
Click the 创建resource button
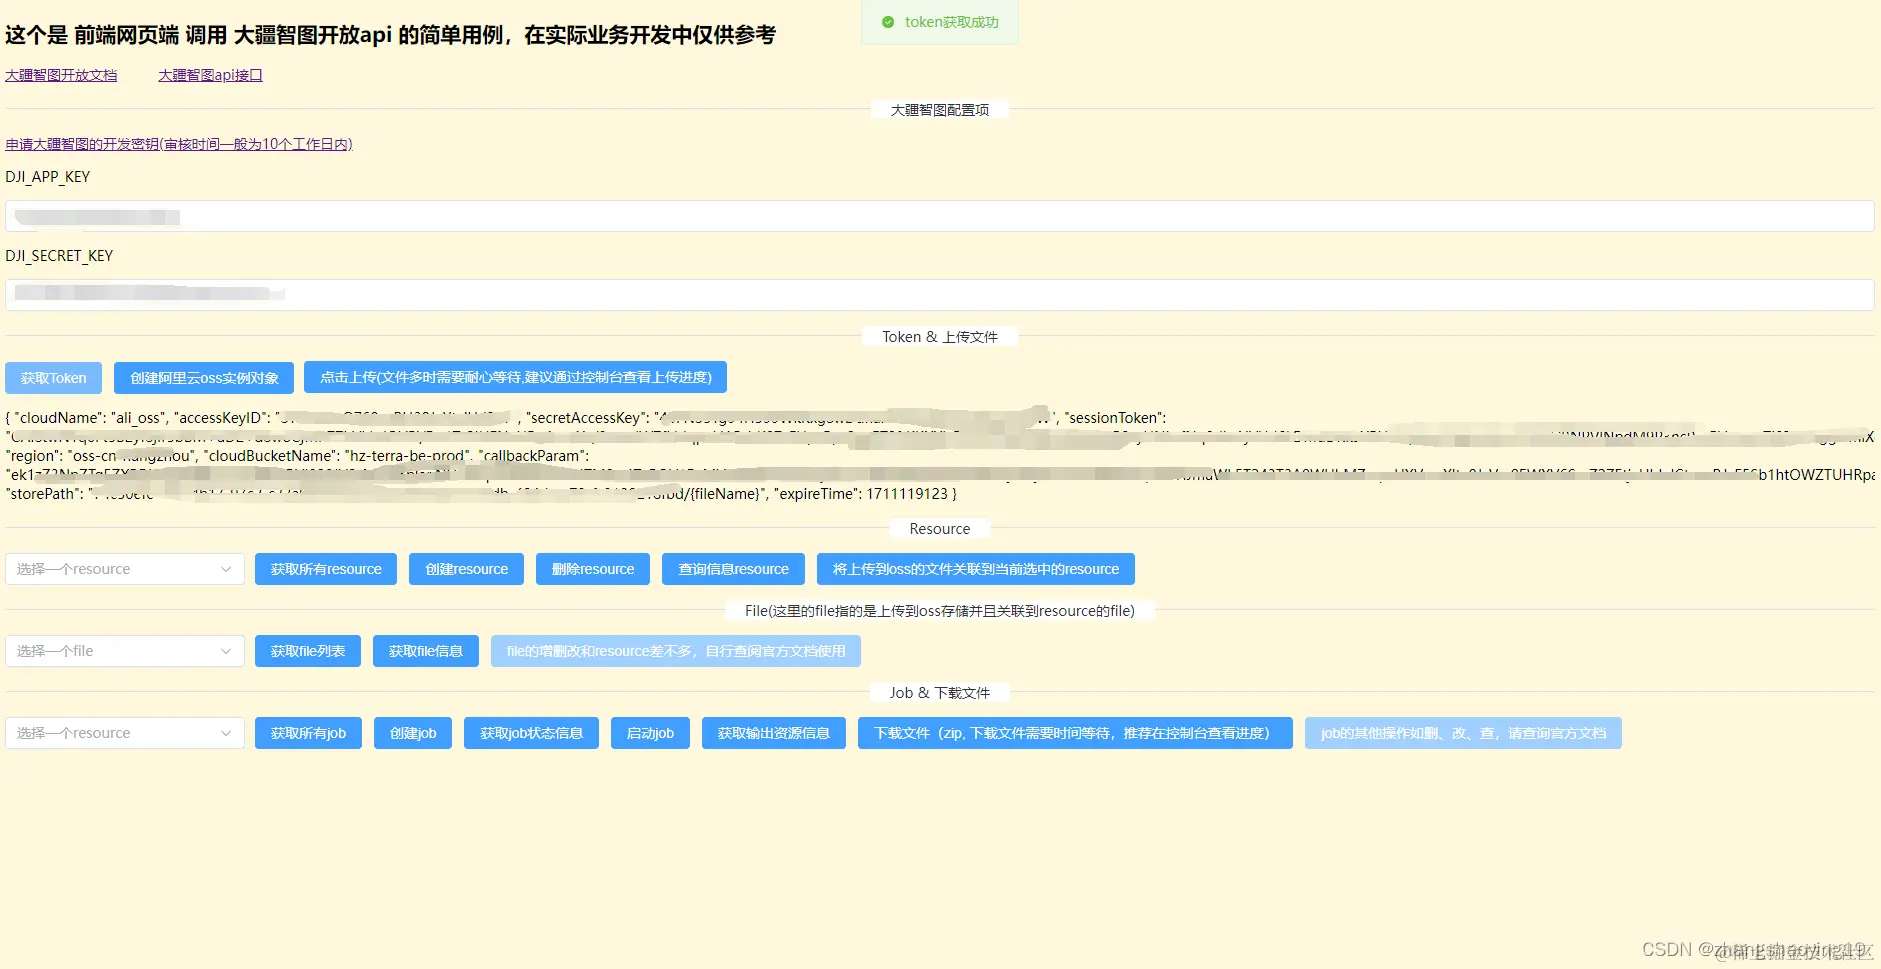467,569
